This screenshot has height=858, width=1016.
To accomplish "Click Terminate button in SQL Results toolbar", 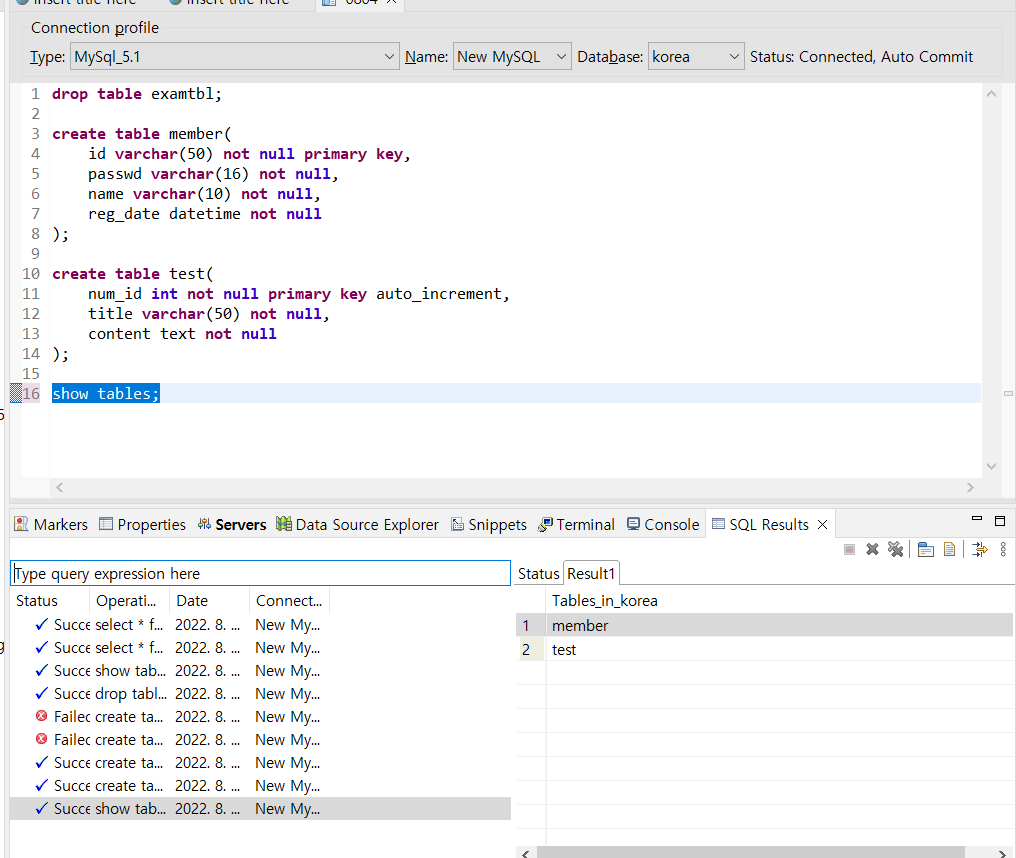I will (x=849, y=550).
